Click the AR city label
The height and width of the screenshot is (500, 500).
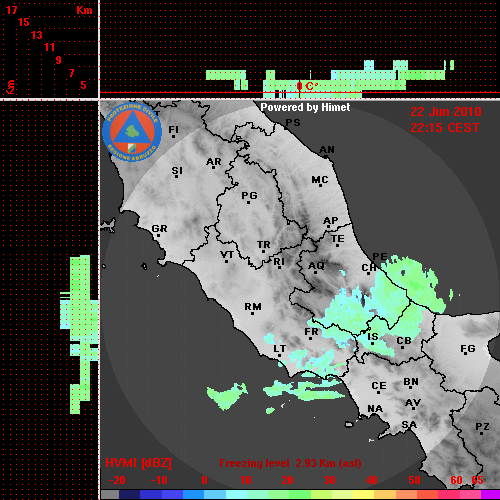coord(214,162)
